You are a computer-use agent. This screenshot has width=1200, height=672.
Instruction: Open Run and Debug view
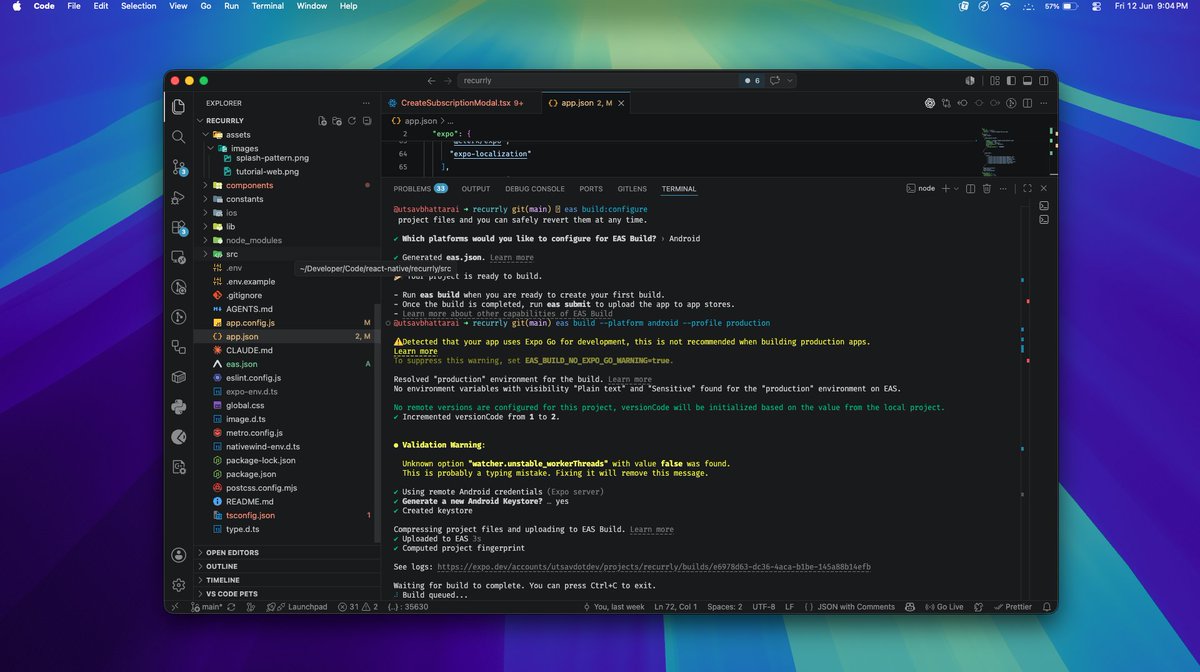[x=178, y=197]
